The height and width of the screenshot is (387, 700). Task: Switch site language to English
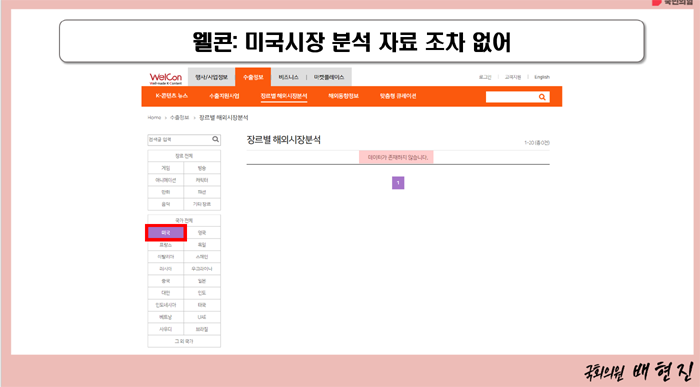542,77
